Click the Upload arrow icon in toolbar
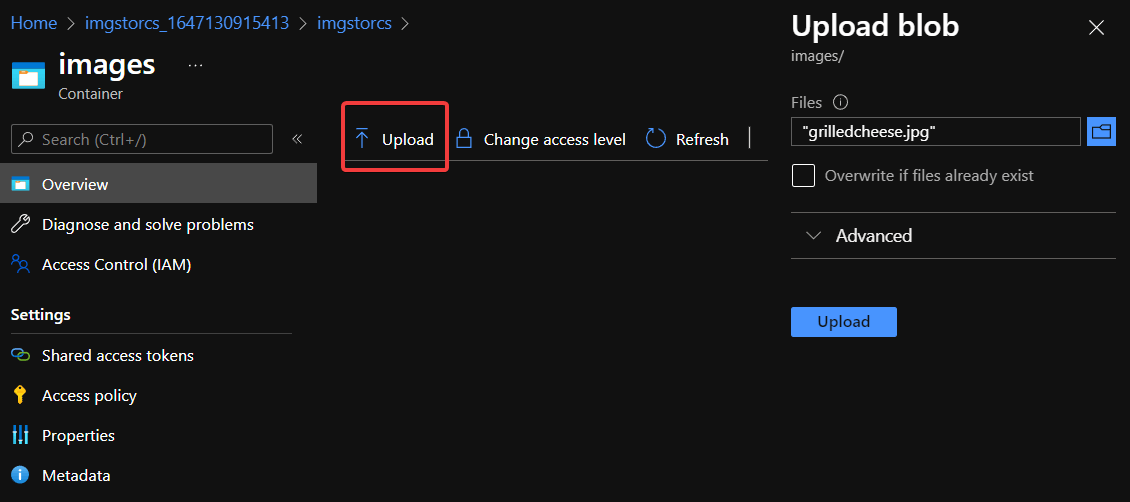Image resolution: width=1130 pixels, height=502 pixels. [x=362, y=139]
